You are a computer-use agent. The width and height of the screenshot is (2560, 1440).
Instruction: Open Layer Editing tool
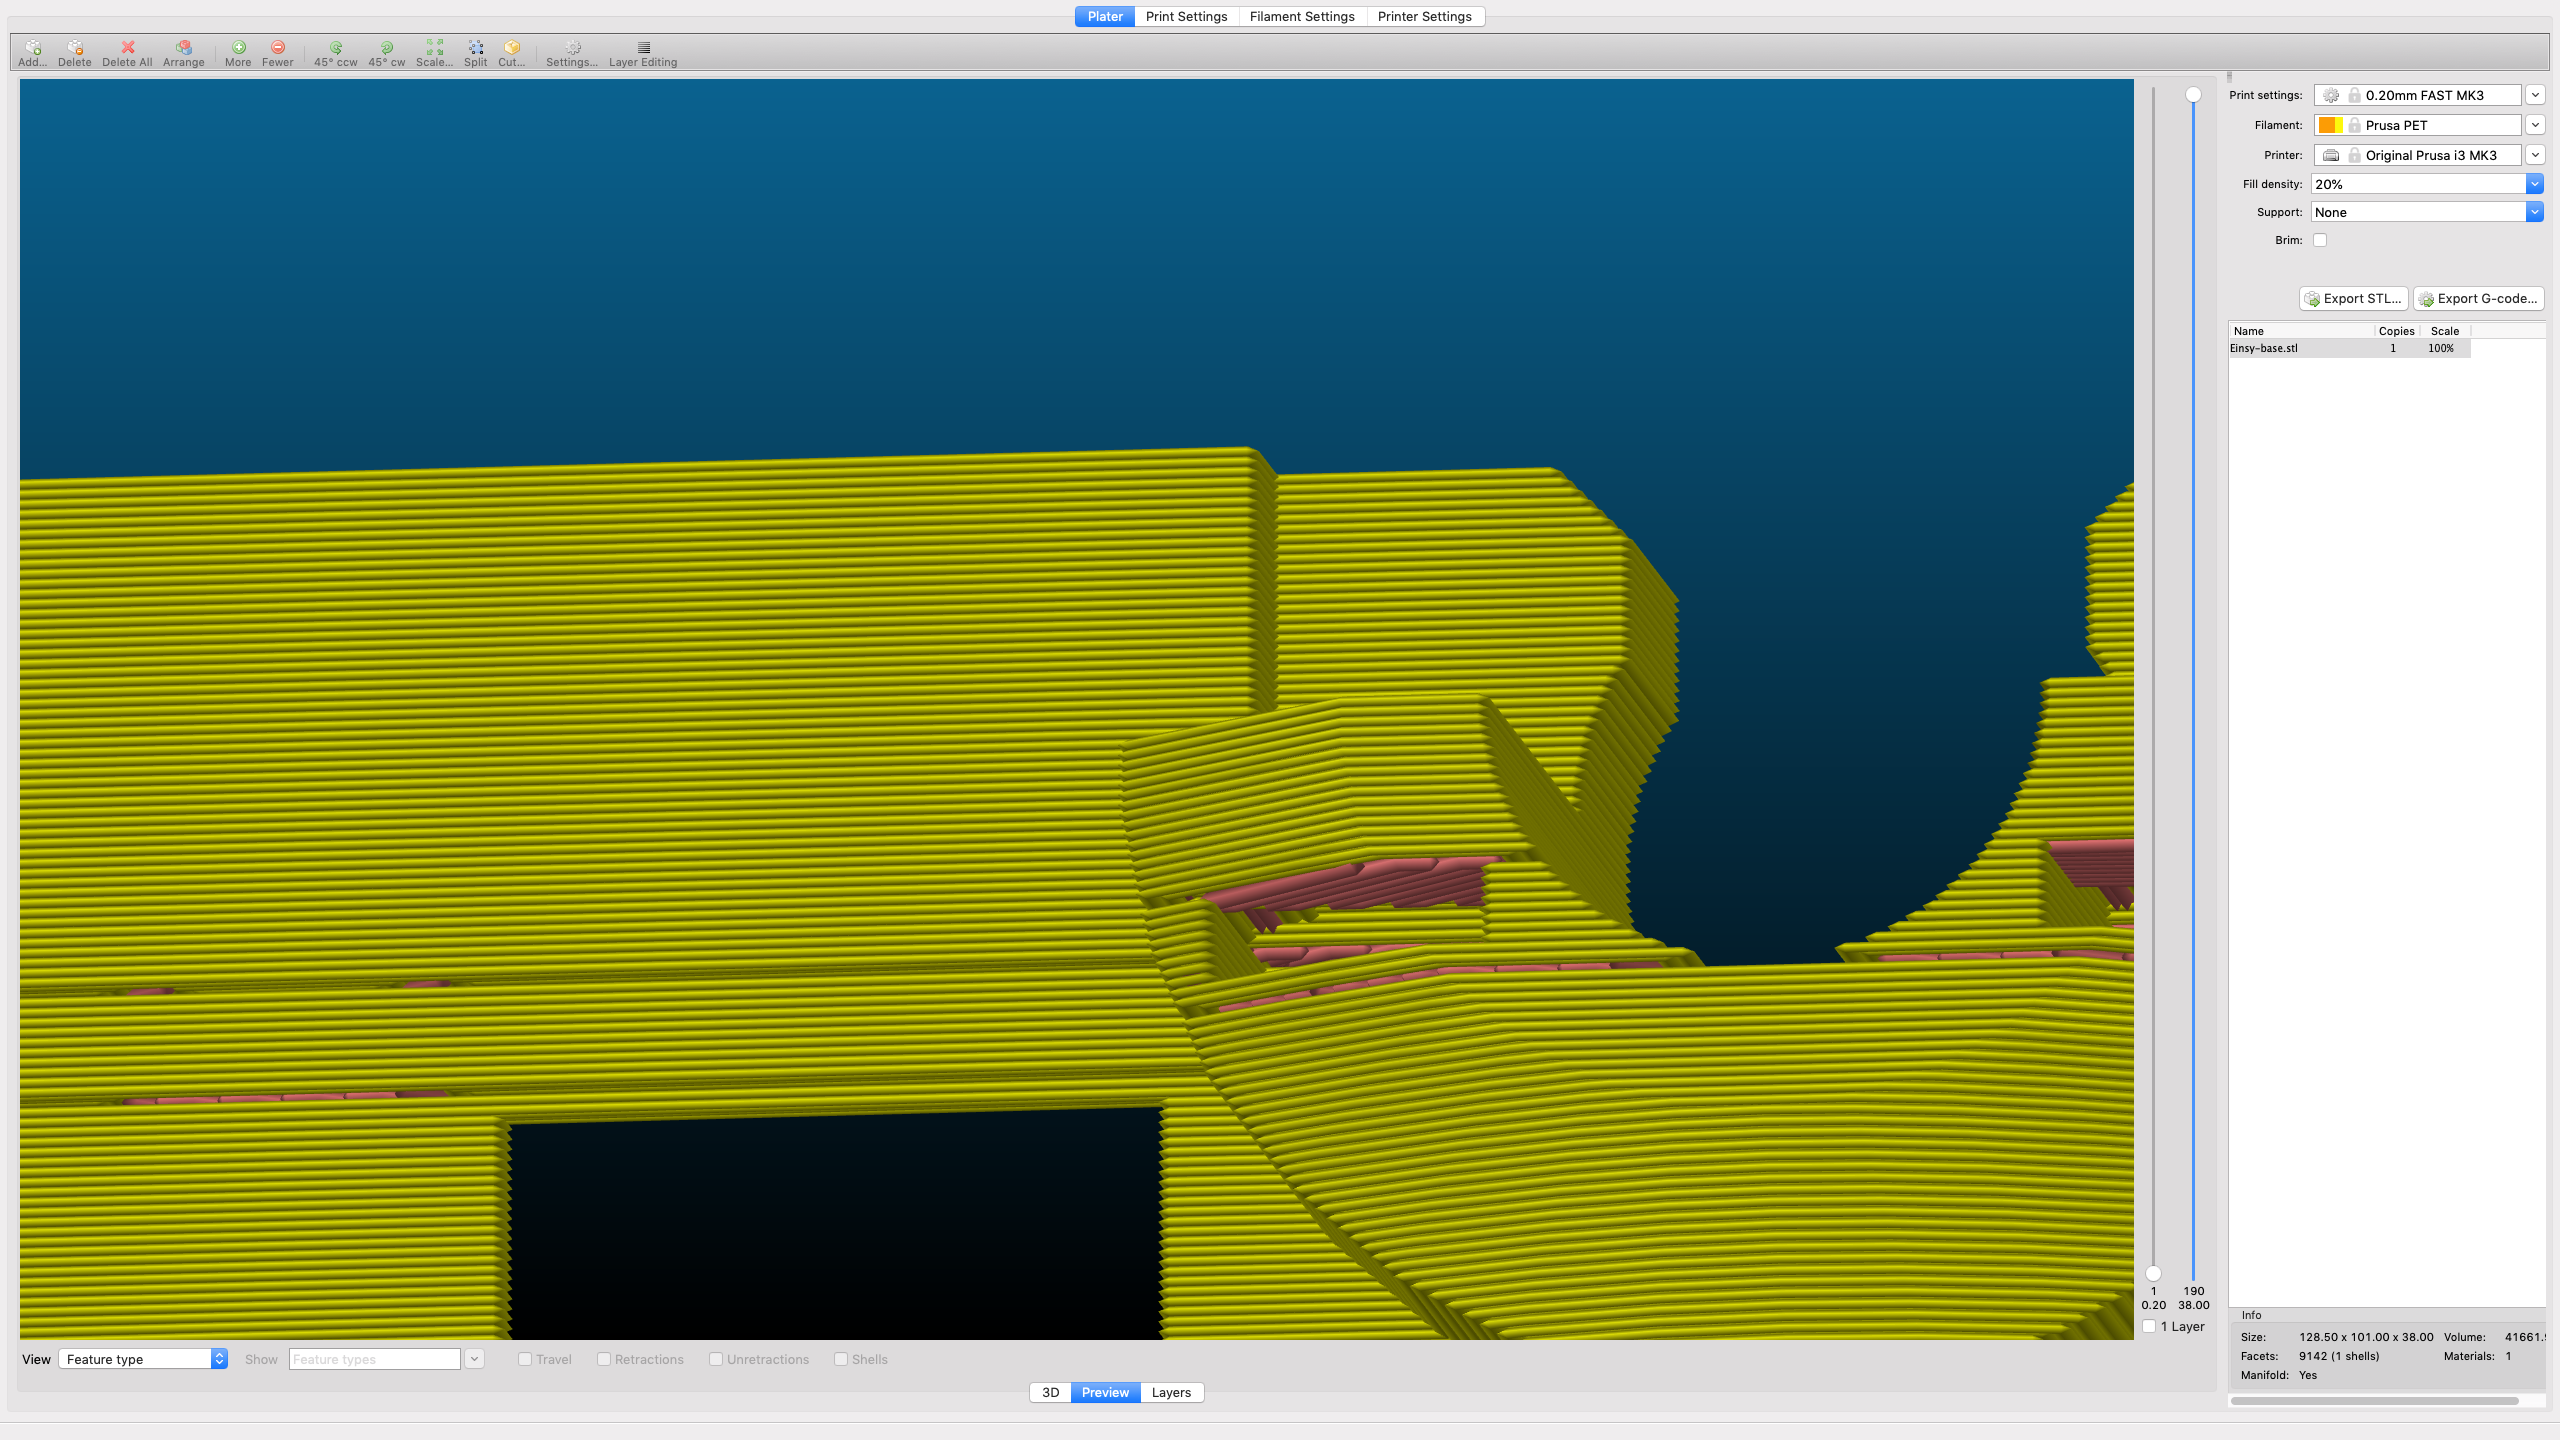[x=643, y=53]
